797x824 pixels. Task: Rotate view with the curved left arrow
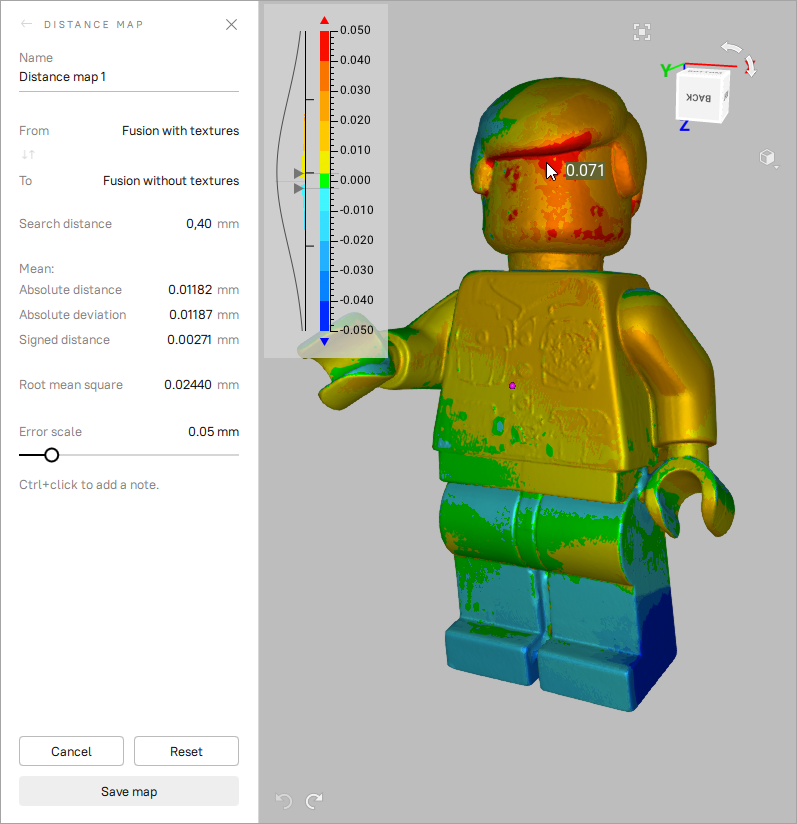point(731,48)
